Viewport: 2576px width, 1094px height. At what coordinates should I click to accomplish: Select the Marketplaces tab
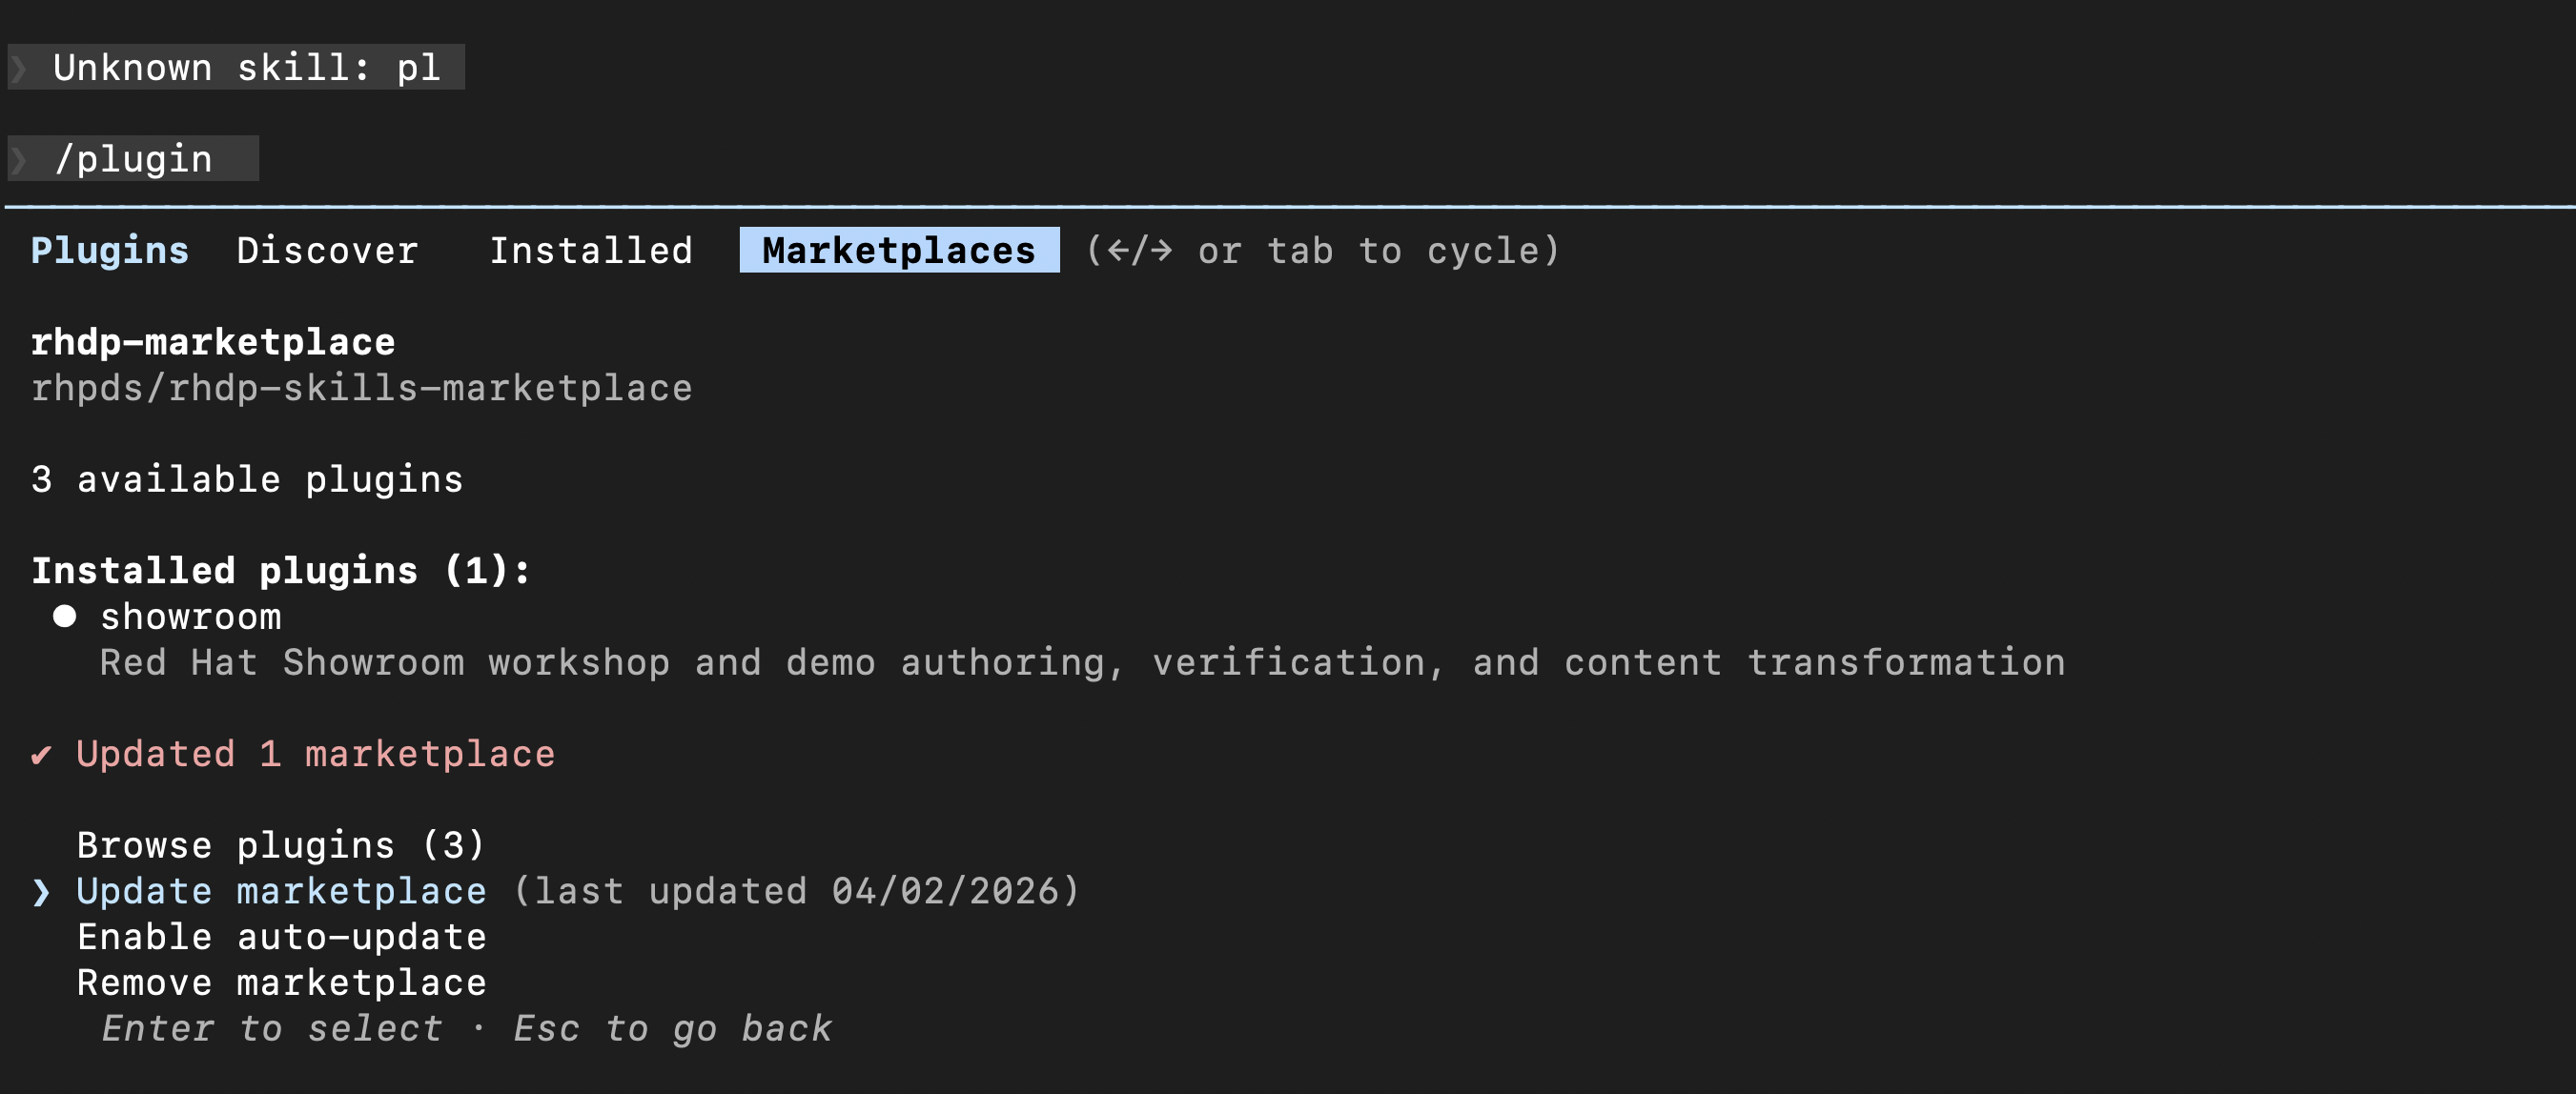pos(898,250)
